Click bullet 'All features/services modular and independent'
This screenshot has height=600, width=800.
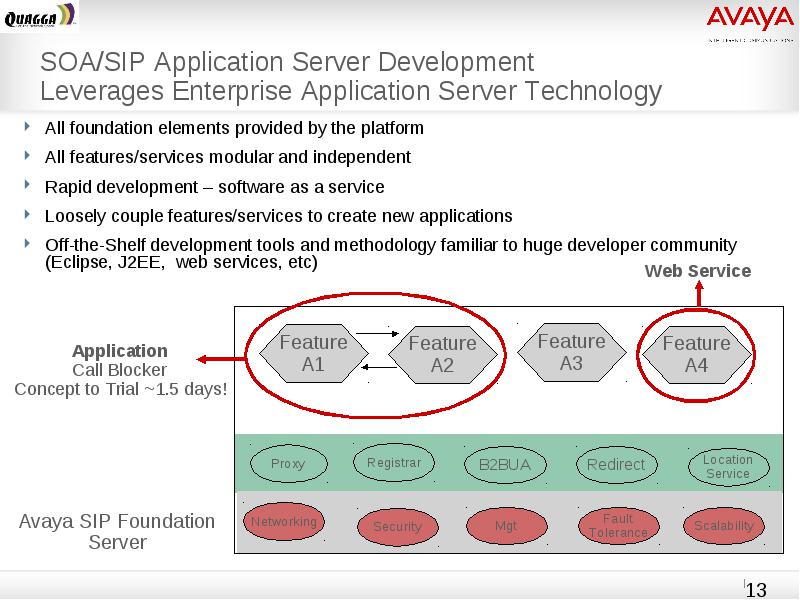point(228,157)
